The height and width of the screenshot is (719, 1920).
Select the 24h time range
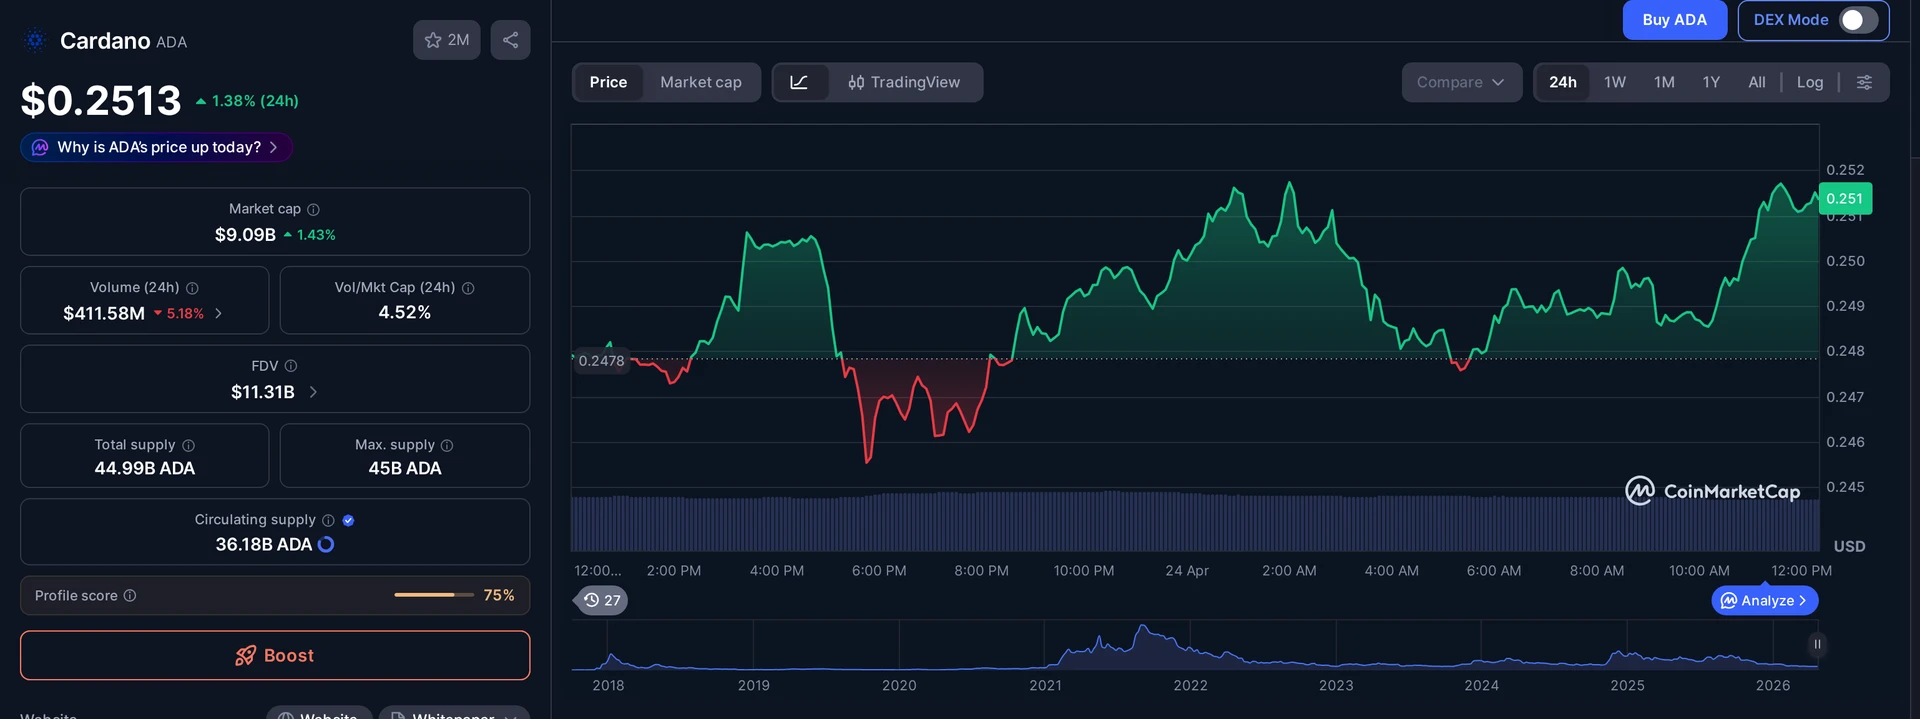tap(1563, 82)
